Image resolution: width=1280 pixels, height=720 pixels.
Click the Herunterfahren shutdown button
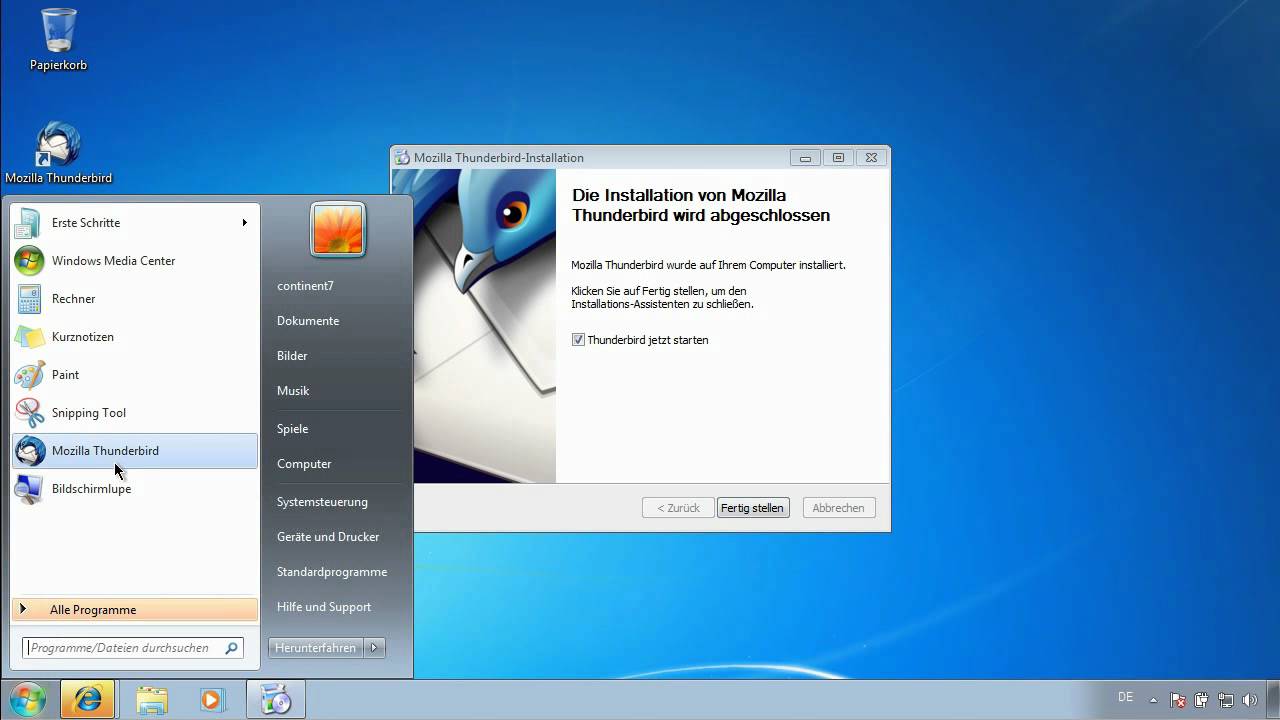click(x=316, y=648)
